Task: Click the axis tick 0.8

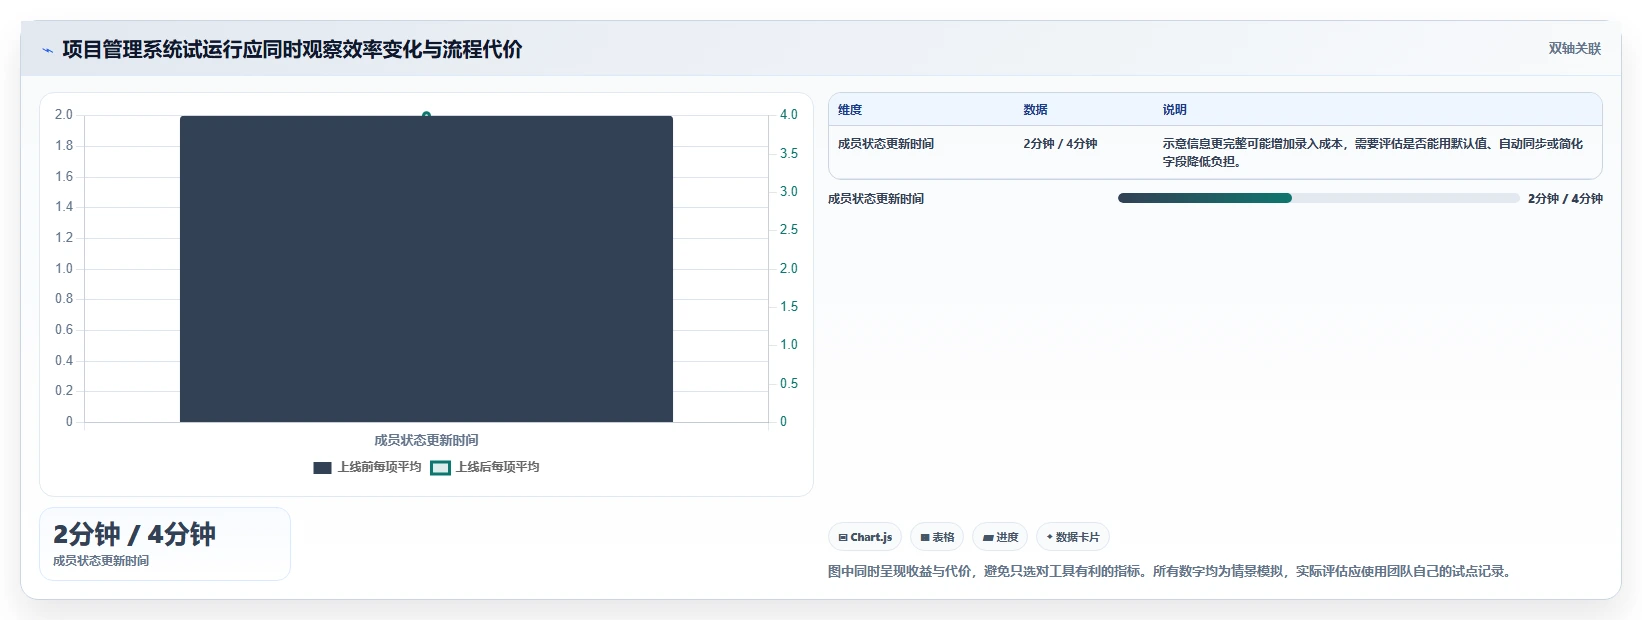Action: [64, 299]
